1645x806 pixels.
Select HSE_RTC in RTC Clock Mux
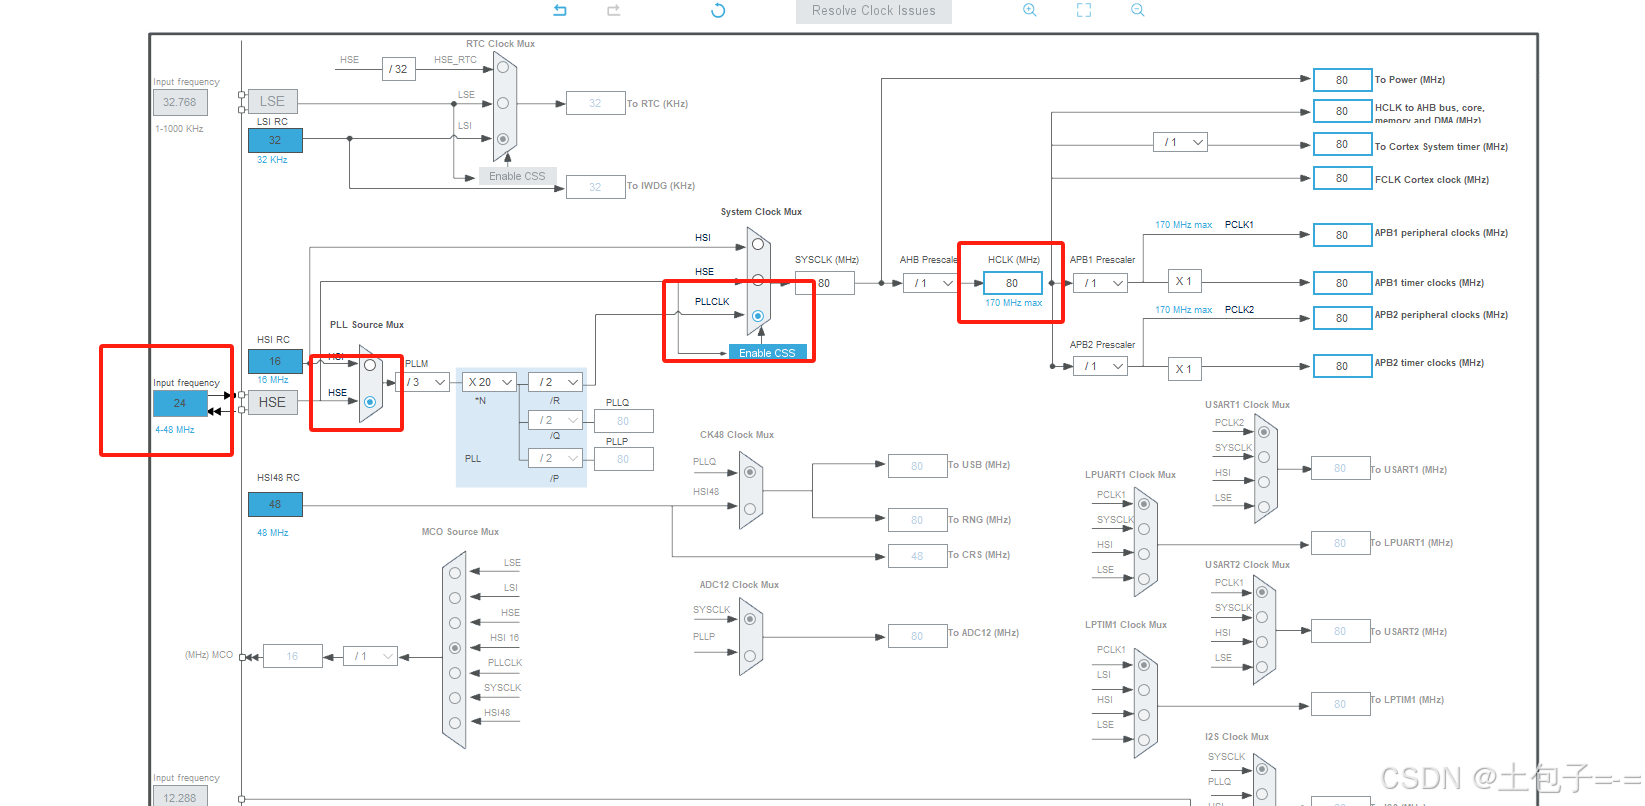pyautogui.click(x=503, y=68)
